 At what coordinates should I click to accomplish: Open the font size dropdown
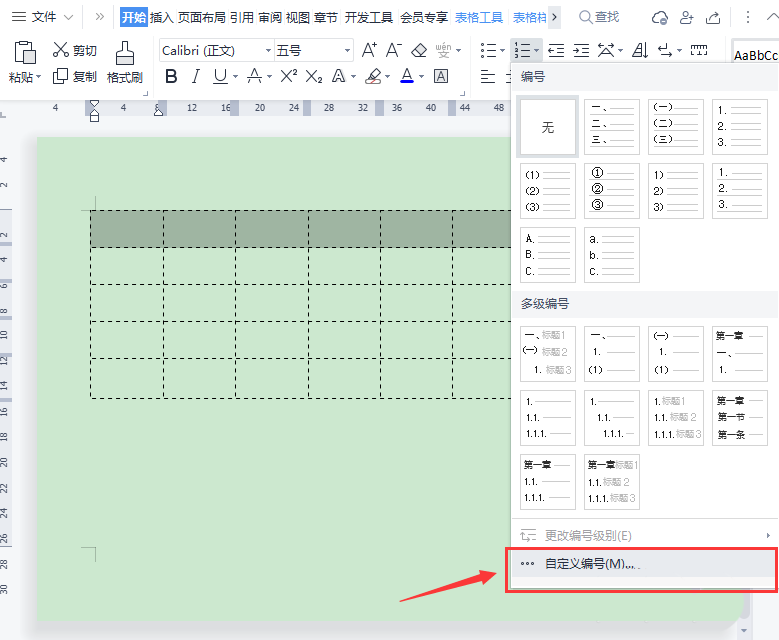tap(347, 51)
